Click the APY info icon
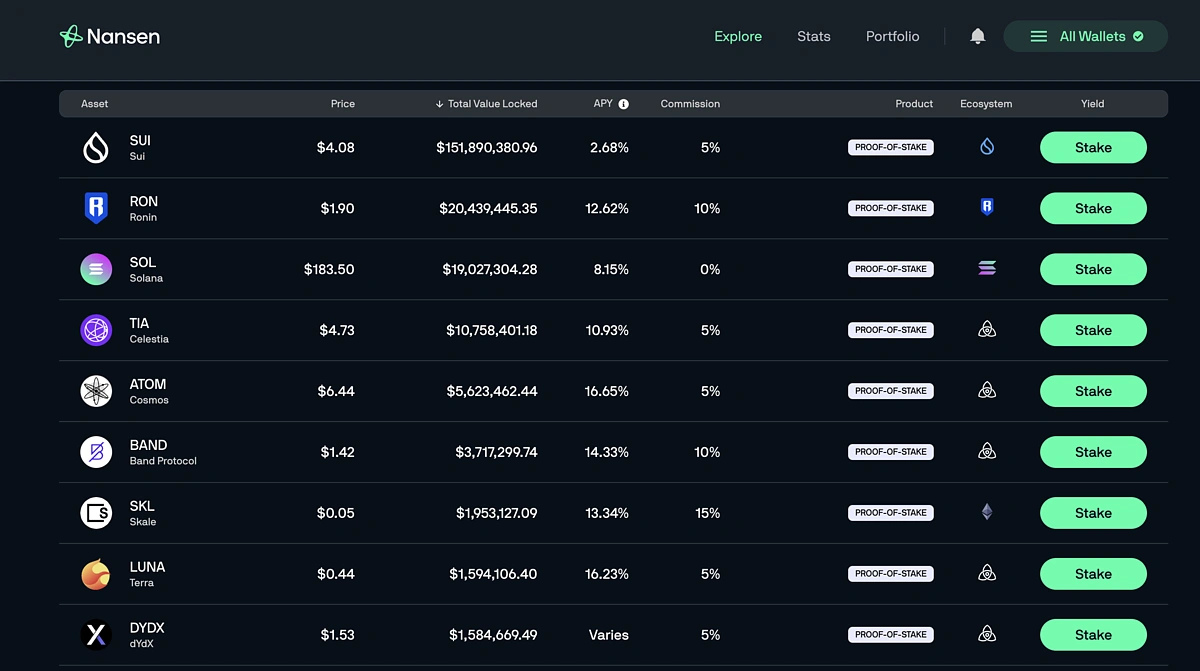 624,104
